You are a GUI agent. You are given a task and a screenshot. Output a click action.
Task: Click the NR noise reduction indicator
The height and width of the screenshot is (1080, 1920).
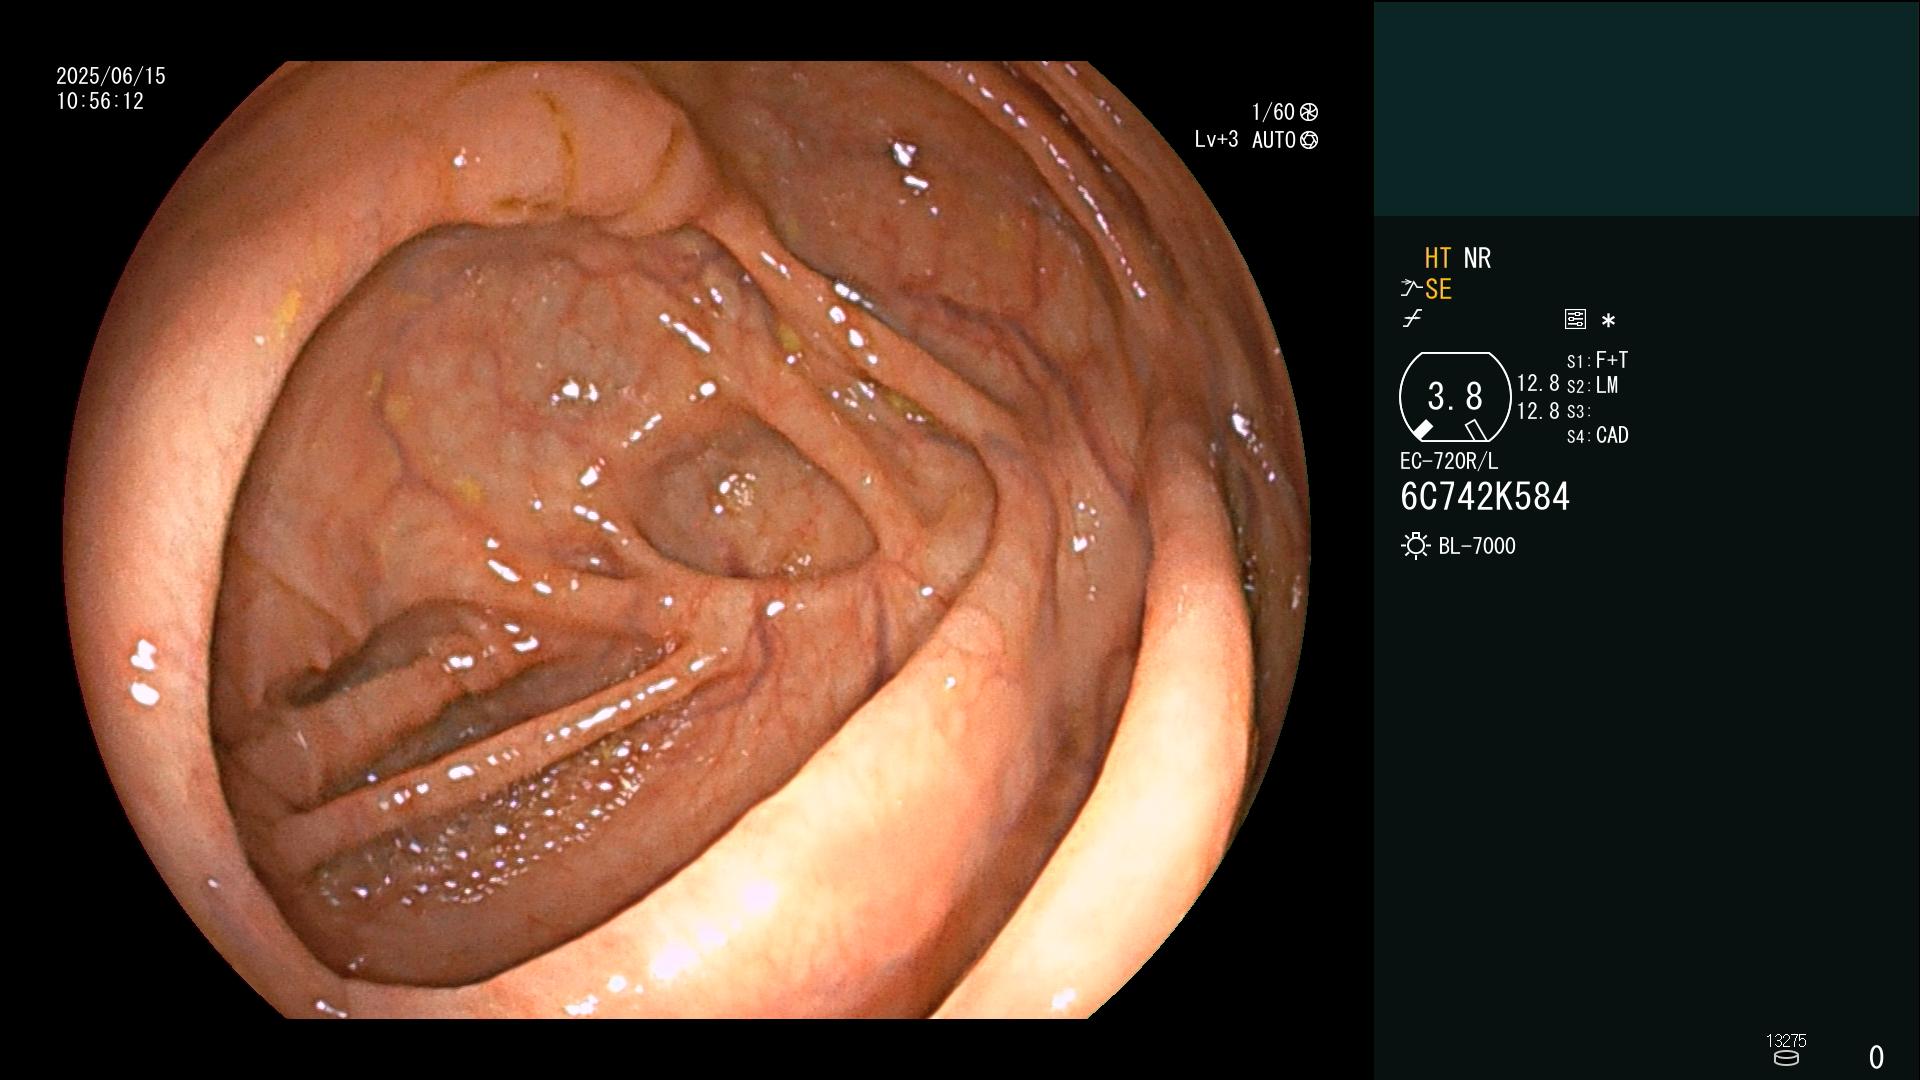1477,258
